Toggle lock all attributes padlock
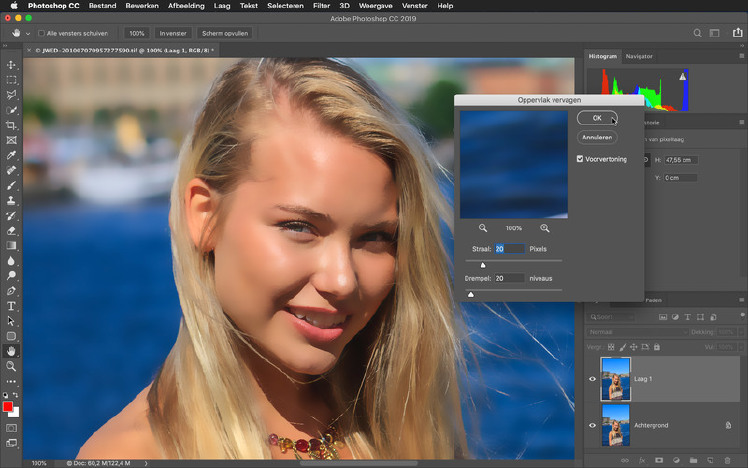The width and height of the screenshot is (748, 468). click(657, 347)
